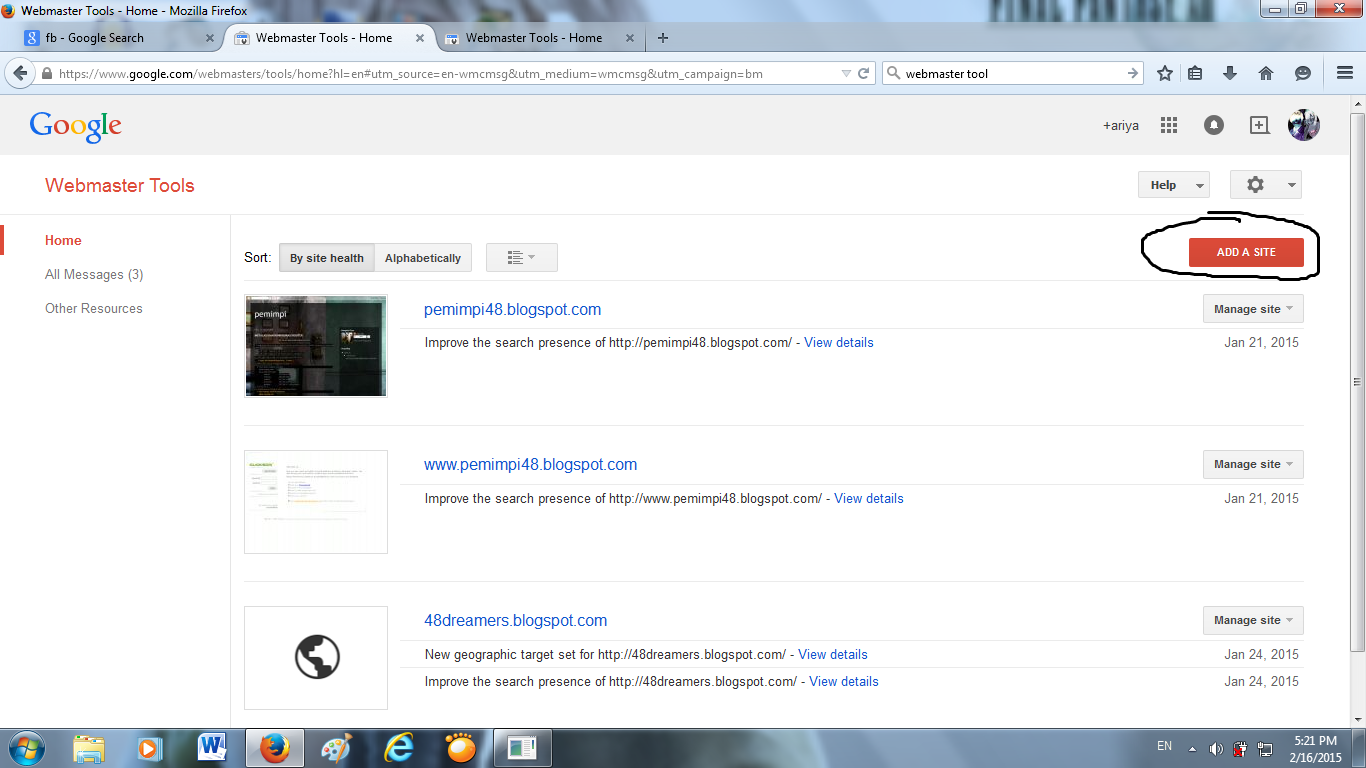The width and height of the screenshot is (1366, 768).
Task: Click the Firefox taskbar icon
Action: coord(274,748)
